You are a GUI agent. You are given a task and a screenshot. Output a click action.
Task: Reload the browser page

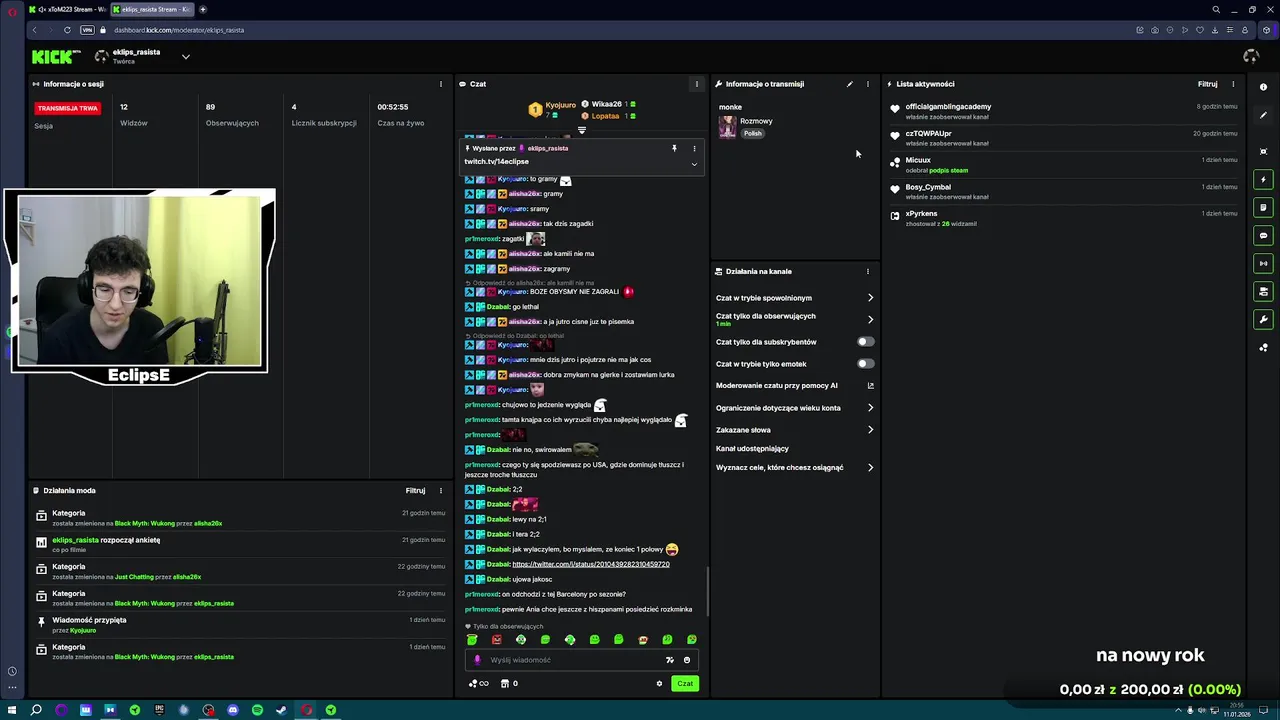67,30
